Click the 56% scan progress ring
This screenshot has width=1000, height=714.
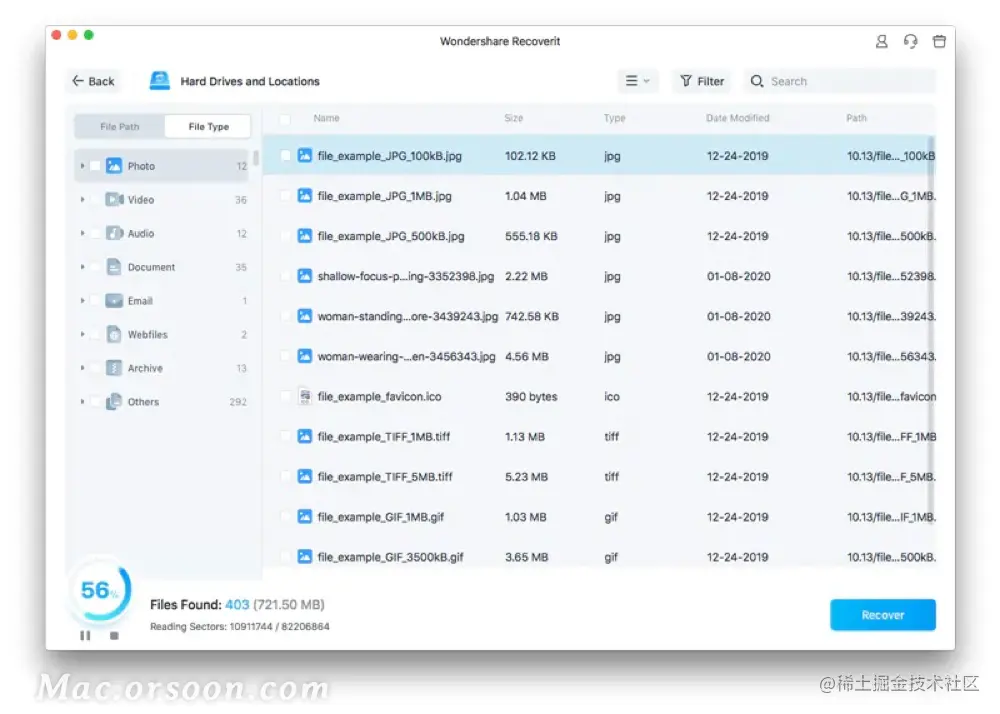coord(100,590)
